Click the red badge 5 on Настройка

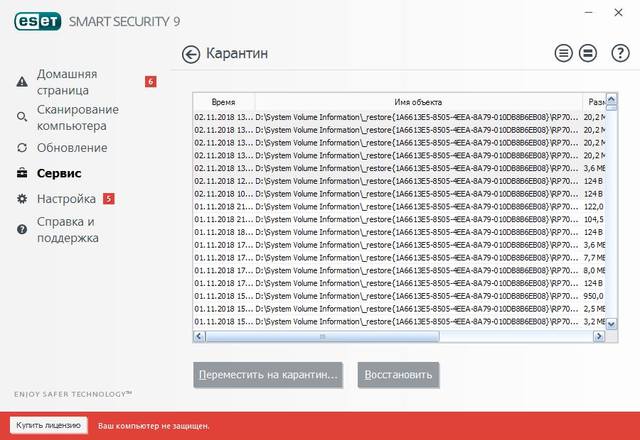pos(109,198)
